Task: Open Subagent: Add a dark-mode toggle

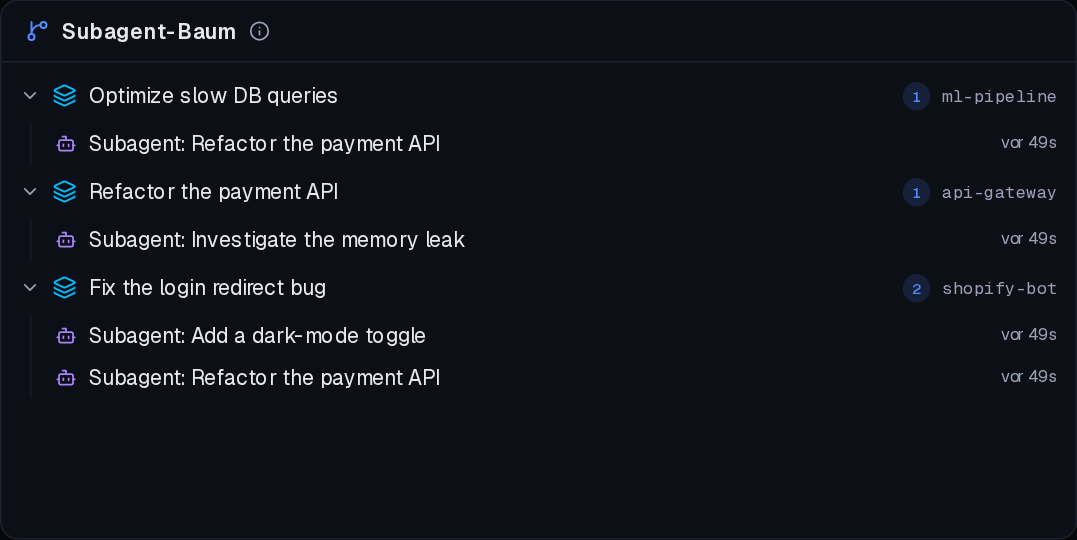Action: [538, 336]
